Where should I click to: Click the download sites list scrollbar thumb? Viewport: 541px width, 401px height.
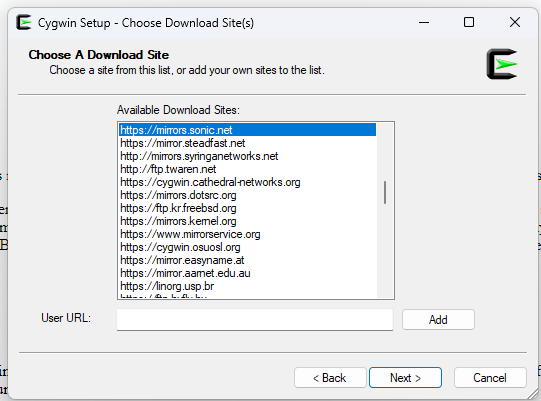385,192
